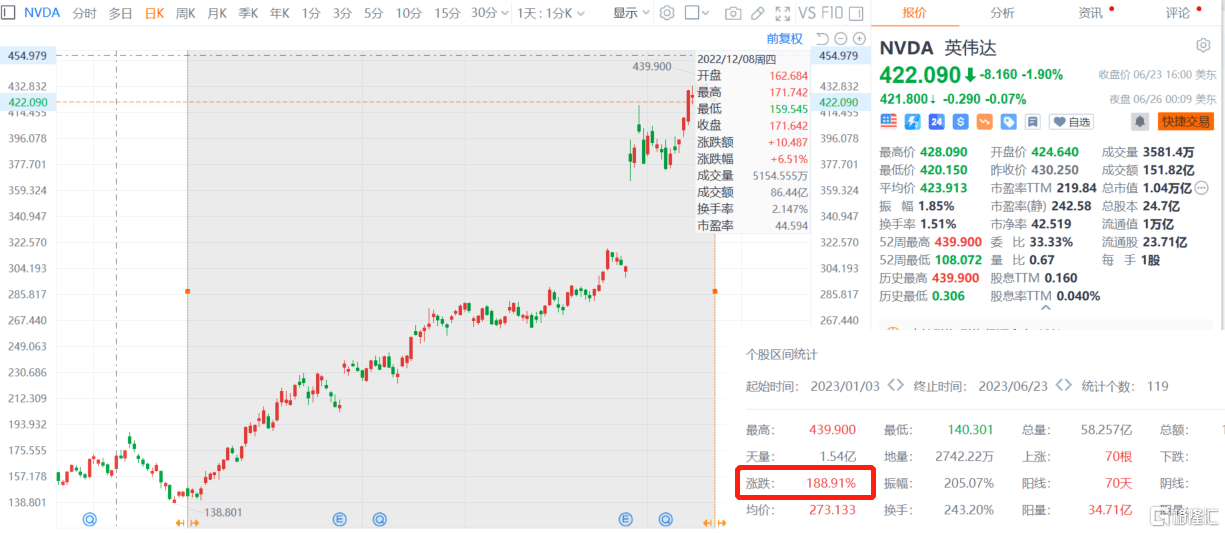Click the blue tag icon
Image resolution: width=1225 pixels, height=533 pixels.
(1009, 121)
